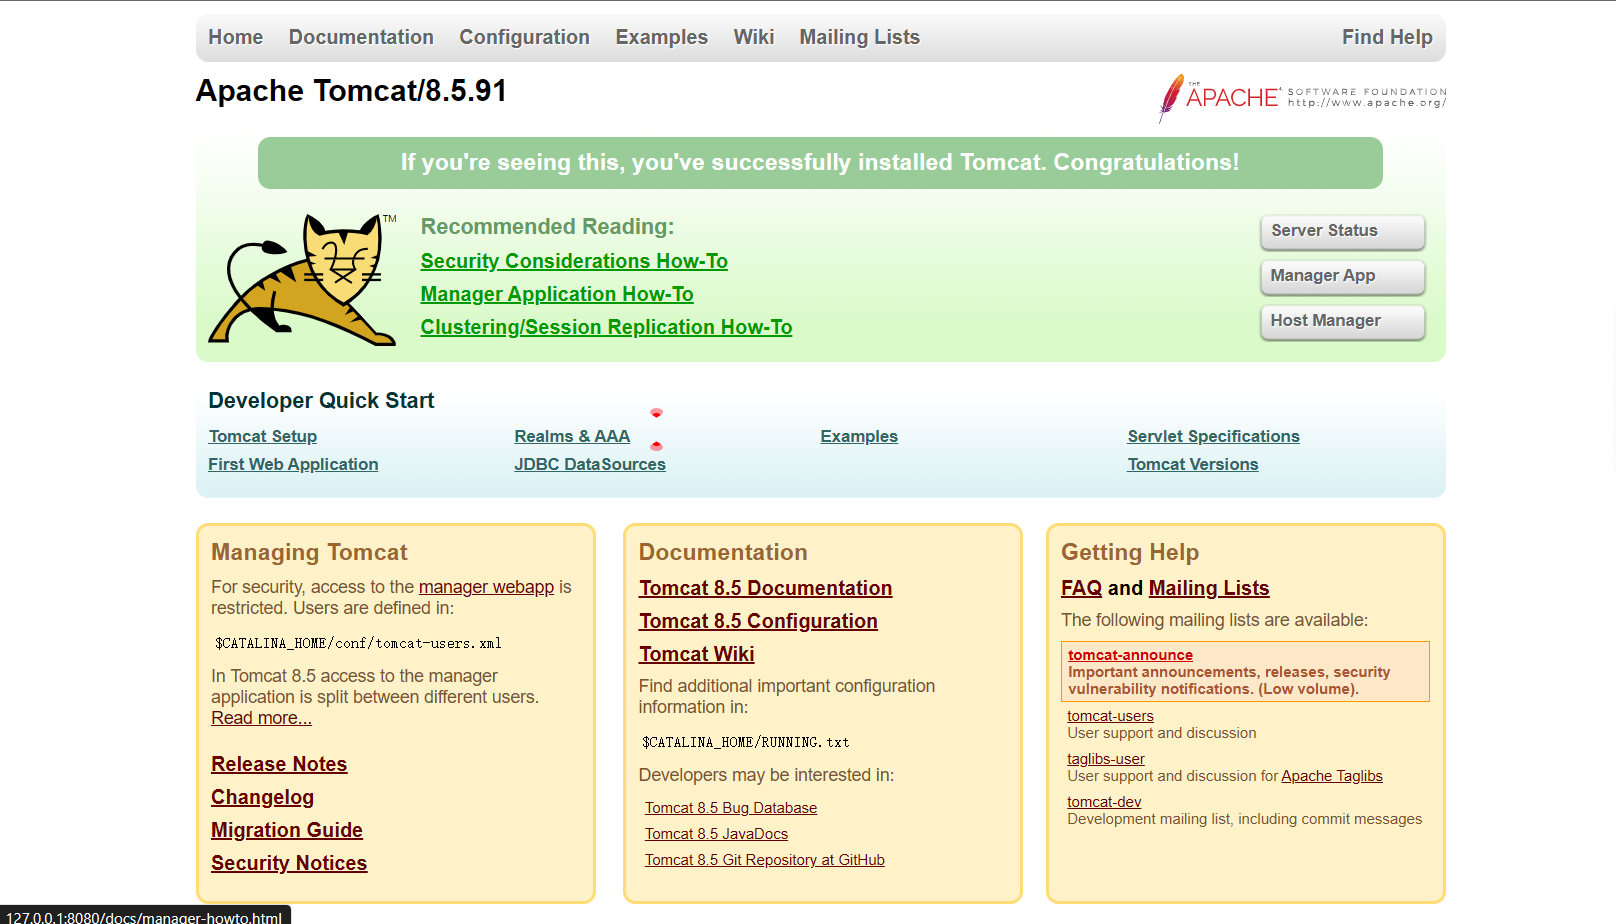Click the Getting Help heading

(x=1130, y=552)
